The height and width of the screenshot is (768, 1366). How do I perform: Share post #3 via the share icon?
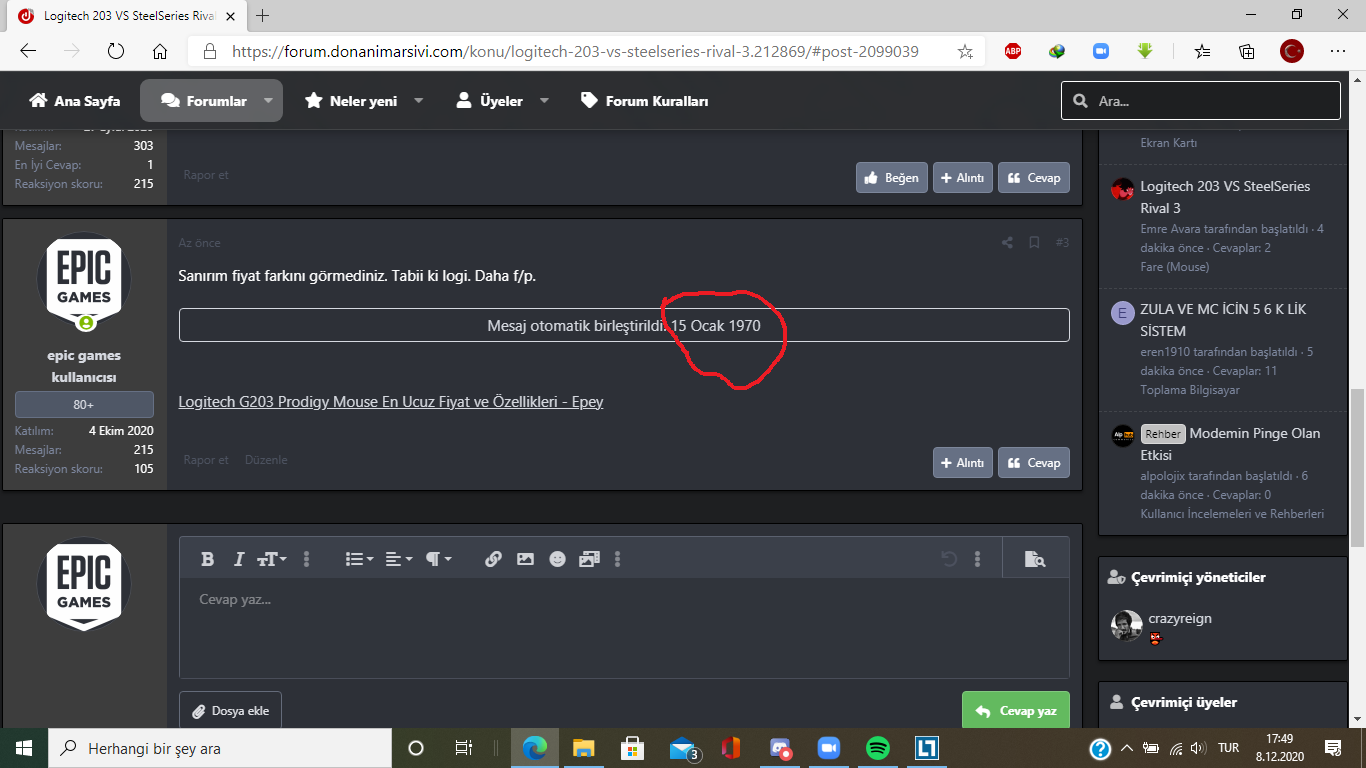pyautogui.click(x=1007, y=243)
